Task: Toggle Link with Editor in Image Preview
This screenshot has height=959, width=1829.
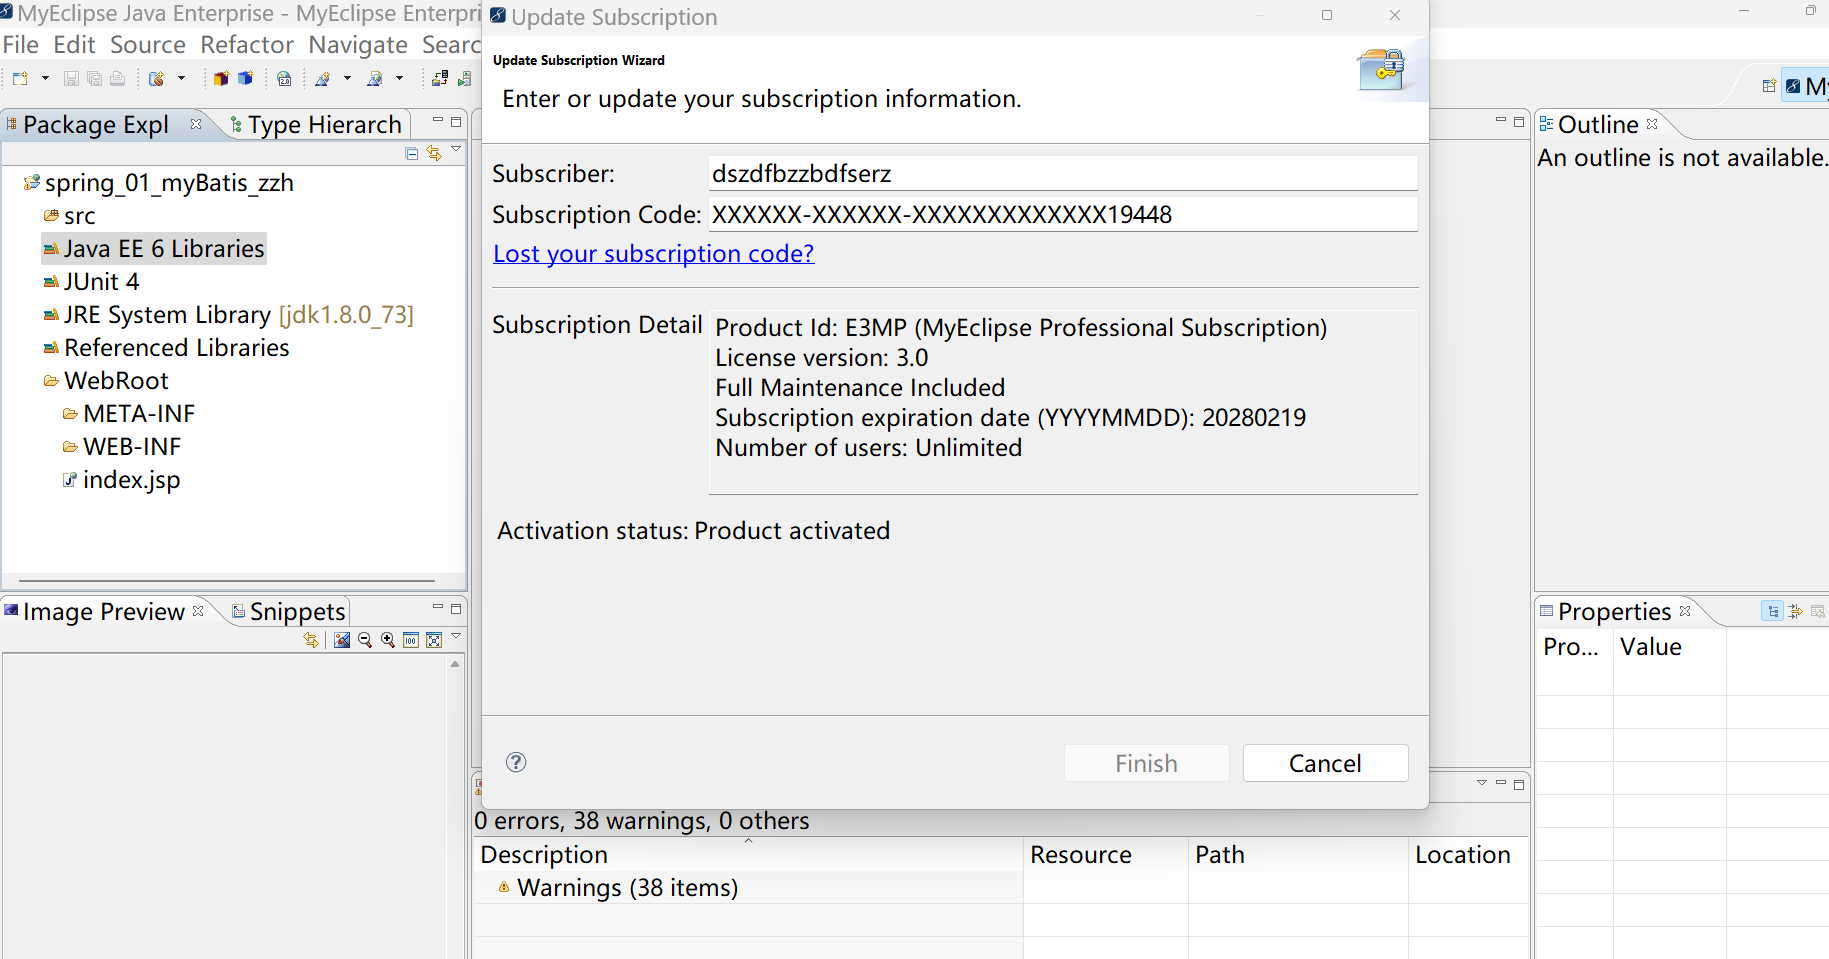Action: 311,640
